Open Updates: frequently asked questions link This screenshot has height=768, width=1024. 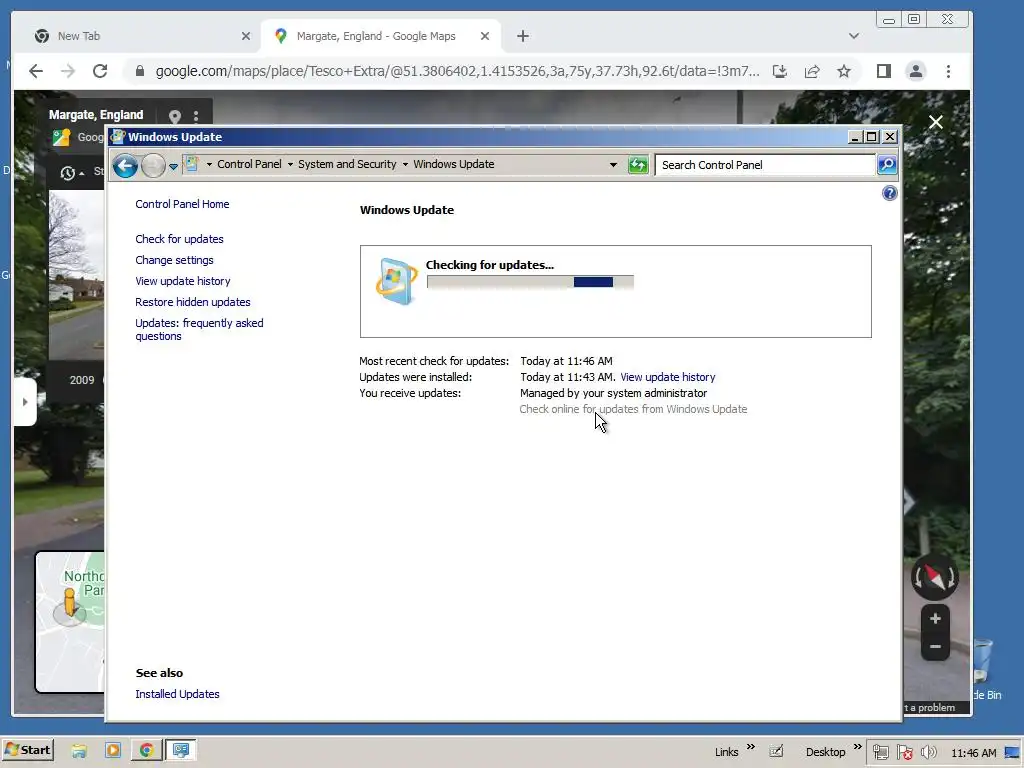point(199,329)
